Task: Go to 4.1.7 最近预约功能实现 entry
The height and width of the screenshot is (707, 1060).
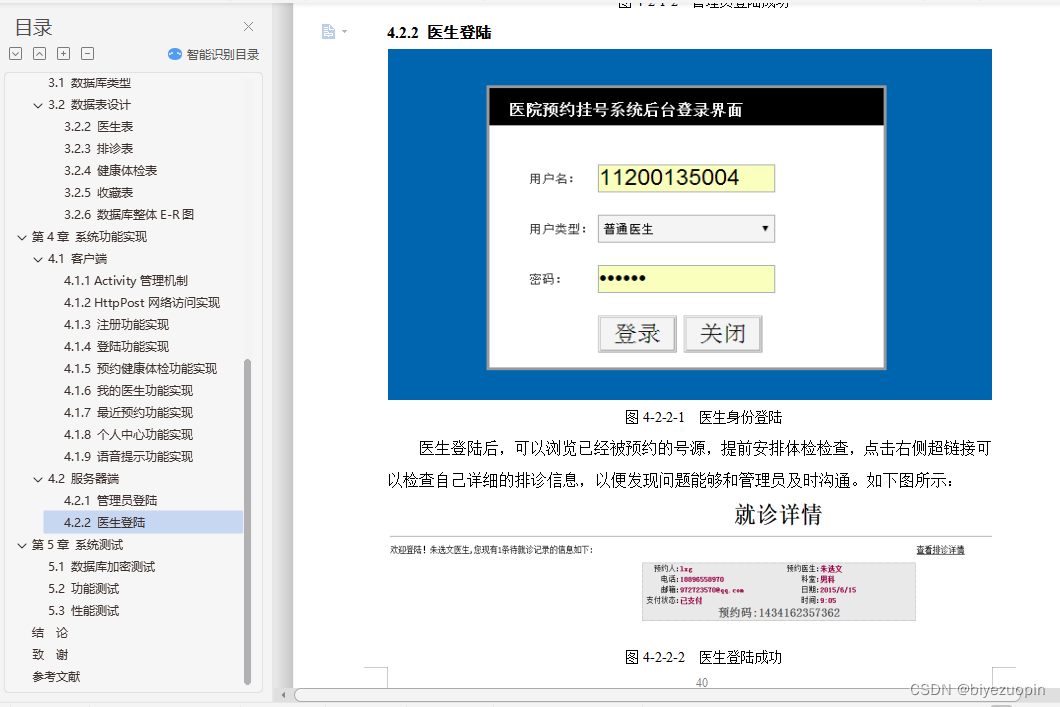Action: (x=128, y=413)
